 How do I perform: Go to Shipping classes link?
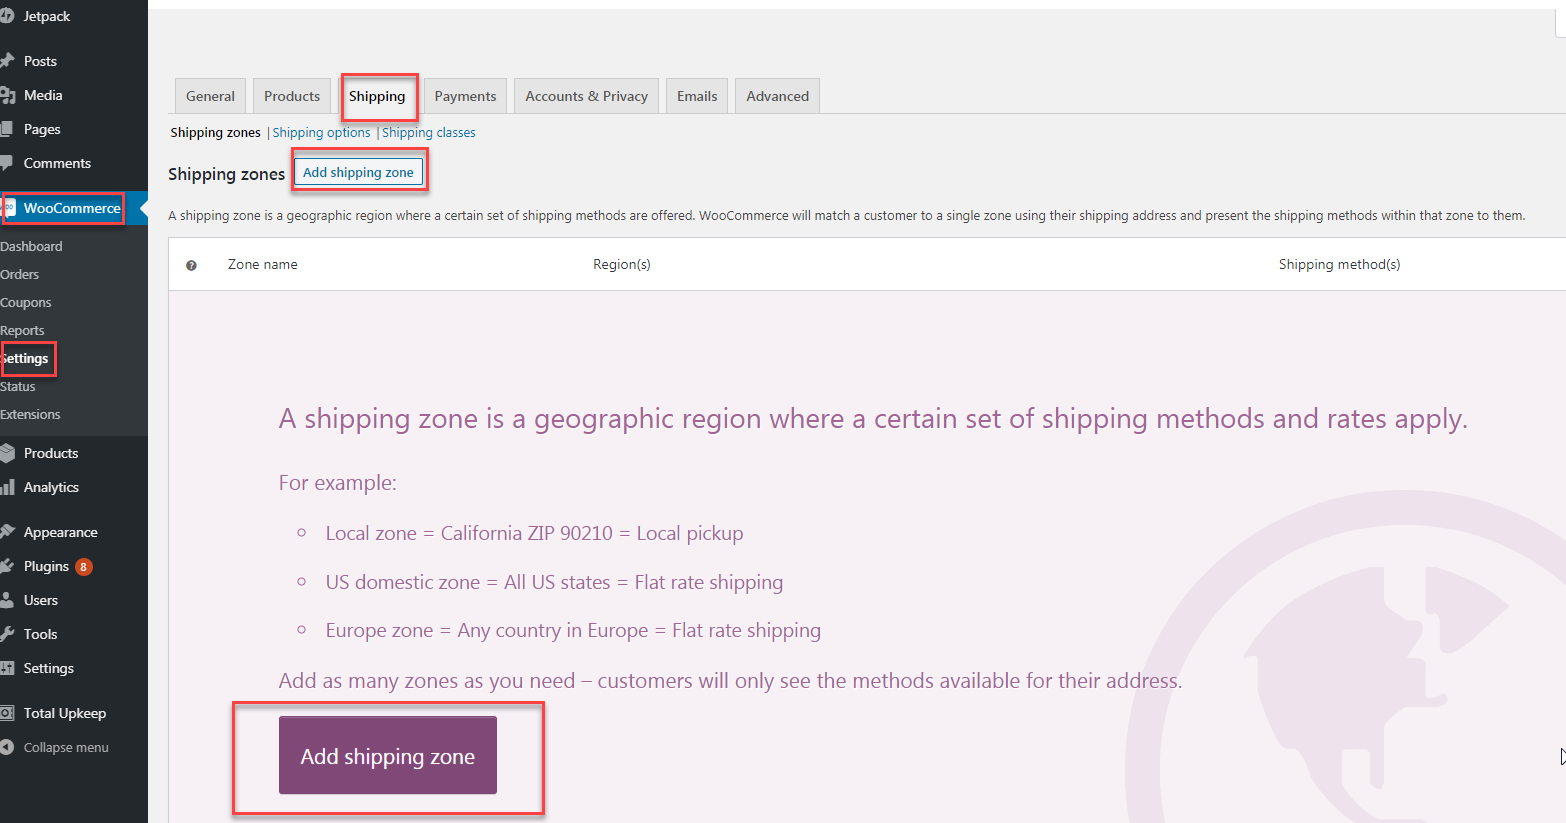428,132
